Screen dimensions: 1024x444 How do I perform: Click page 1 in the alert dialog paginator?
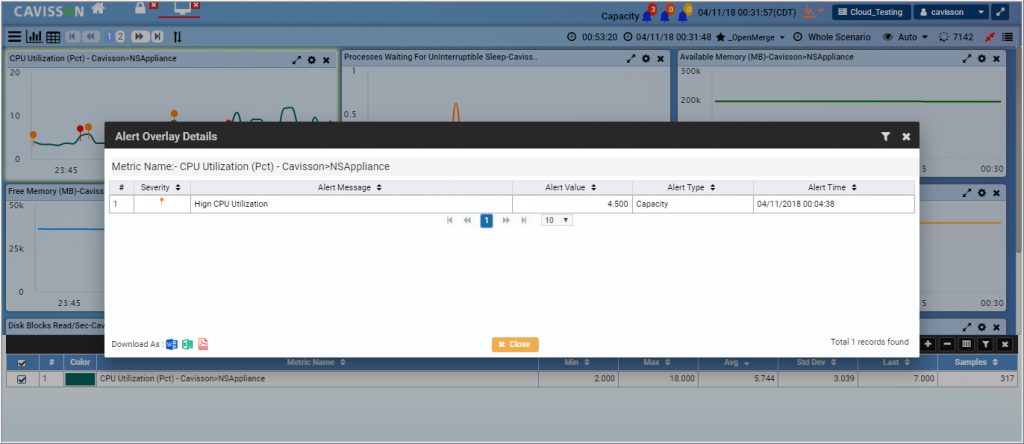click(487, 221)
